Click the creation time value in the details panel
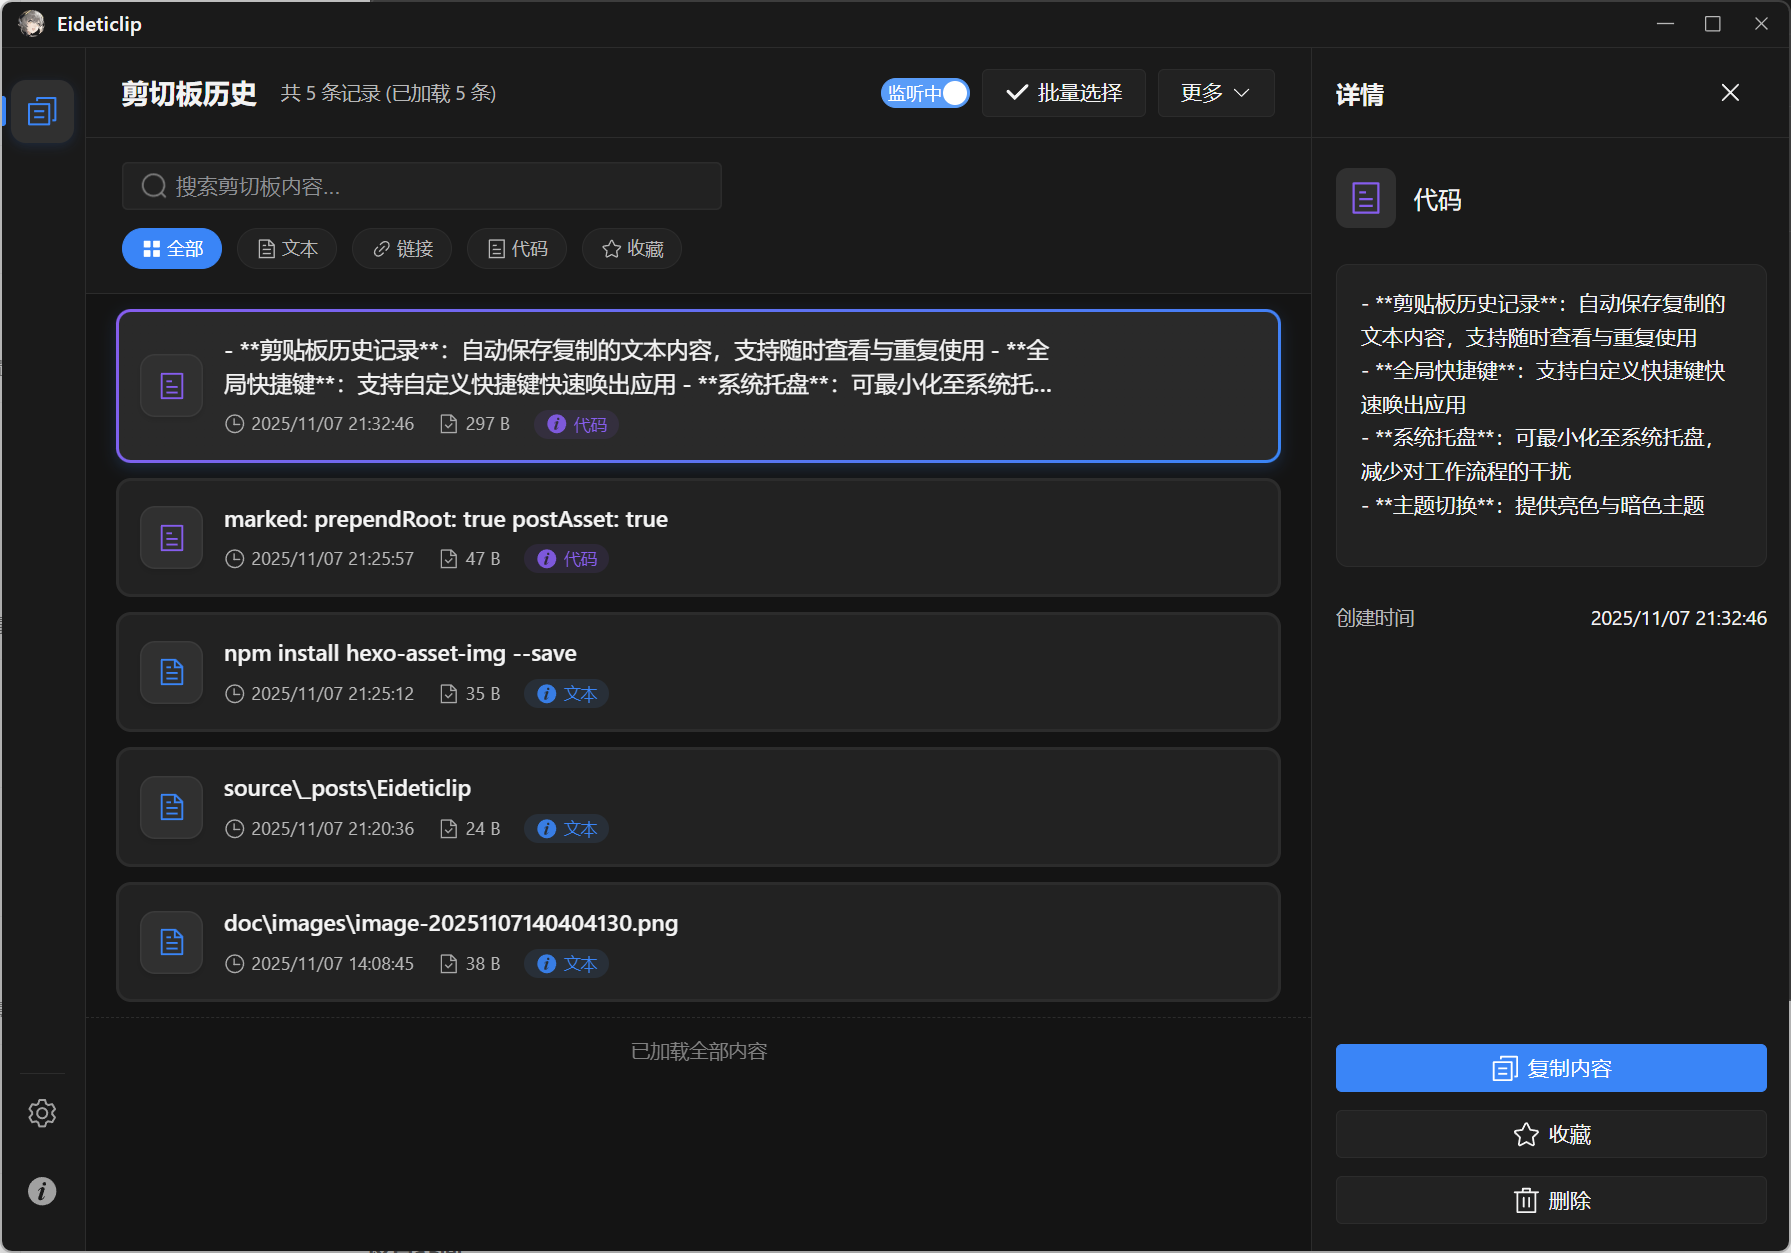The width and height of the screenshot is (1791, 1253). click(x=1678, y=618)
